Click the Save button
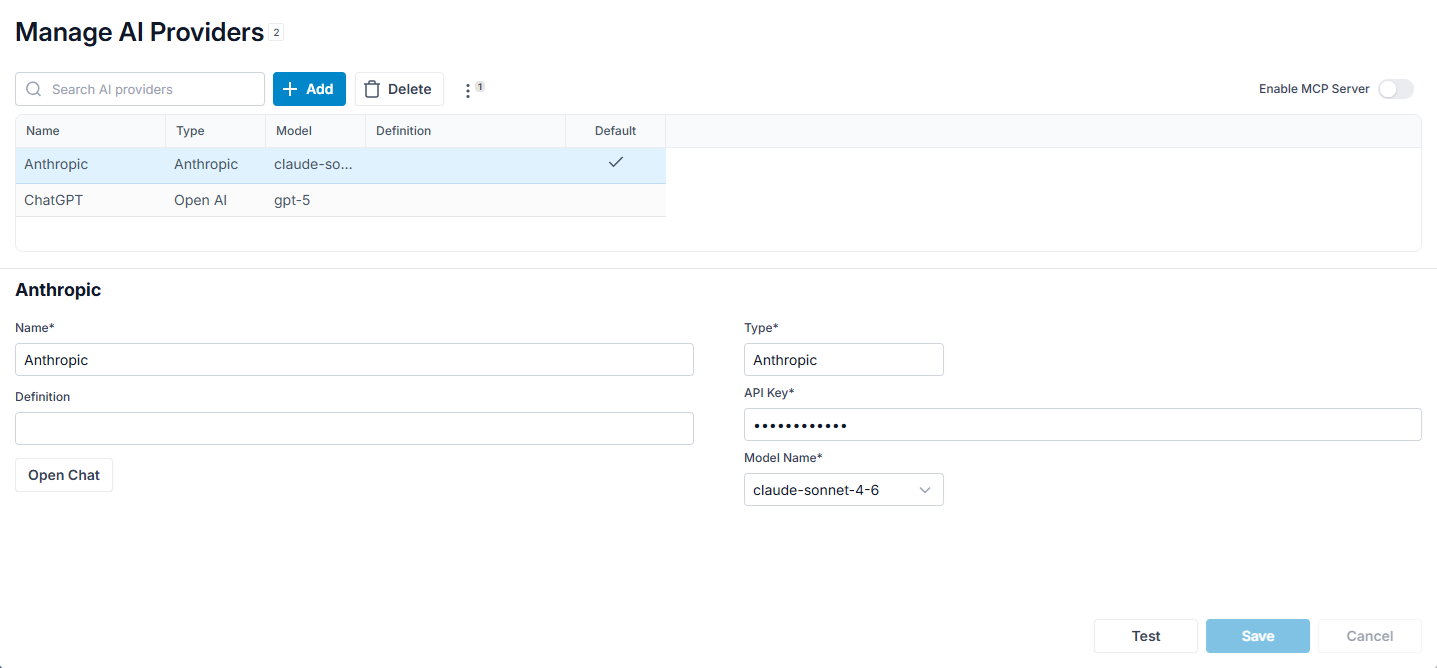The image size is (1437, 668). 1258,636
